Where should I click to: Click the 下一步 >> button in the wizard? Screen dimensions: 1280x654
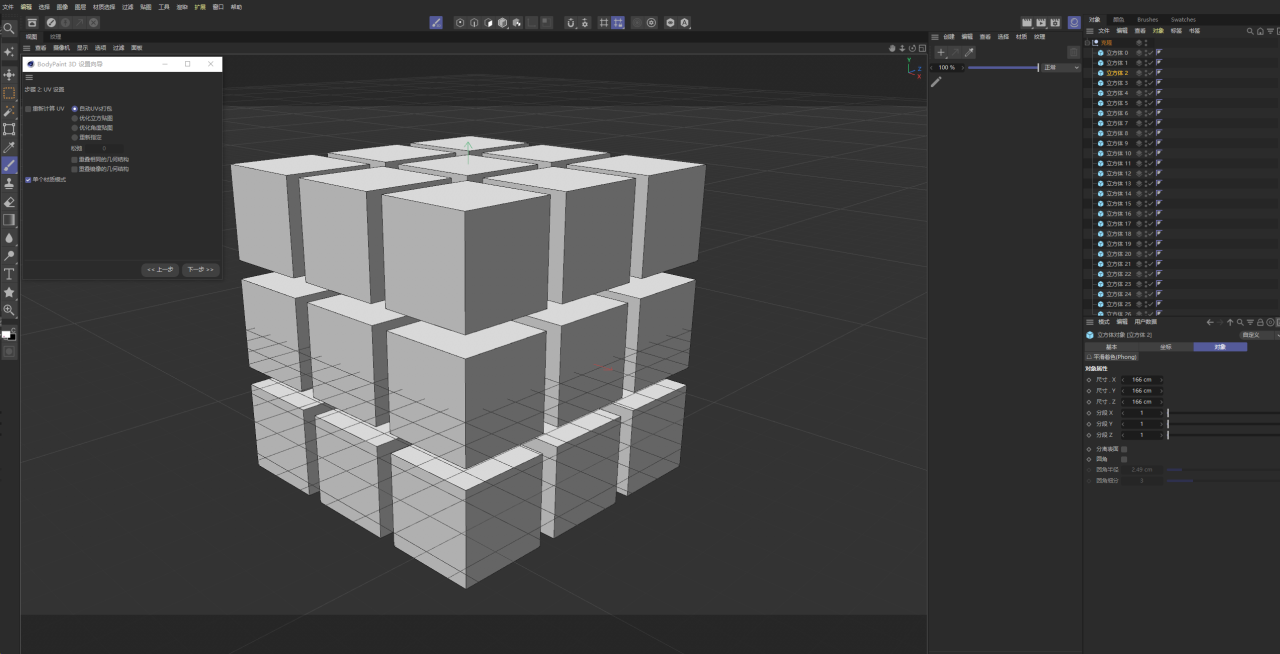pyautogui.click(x=200, y=269)
